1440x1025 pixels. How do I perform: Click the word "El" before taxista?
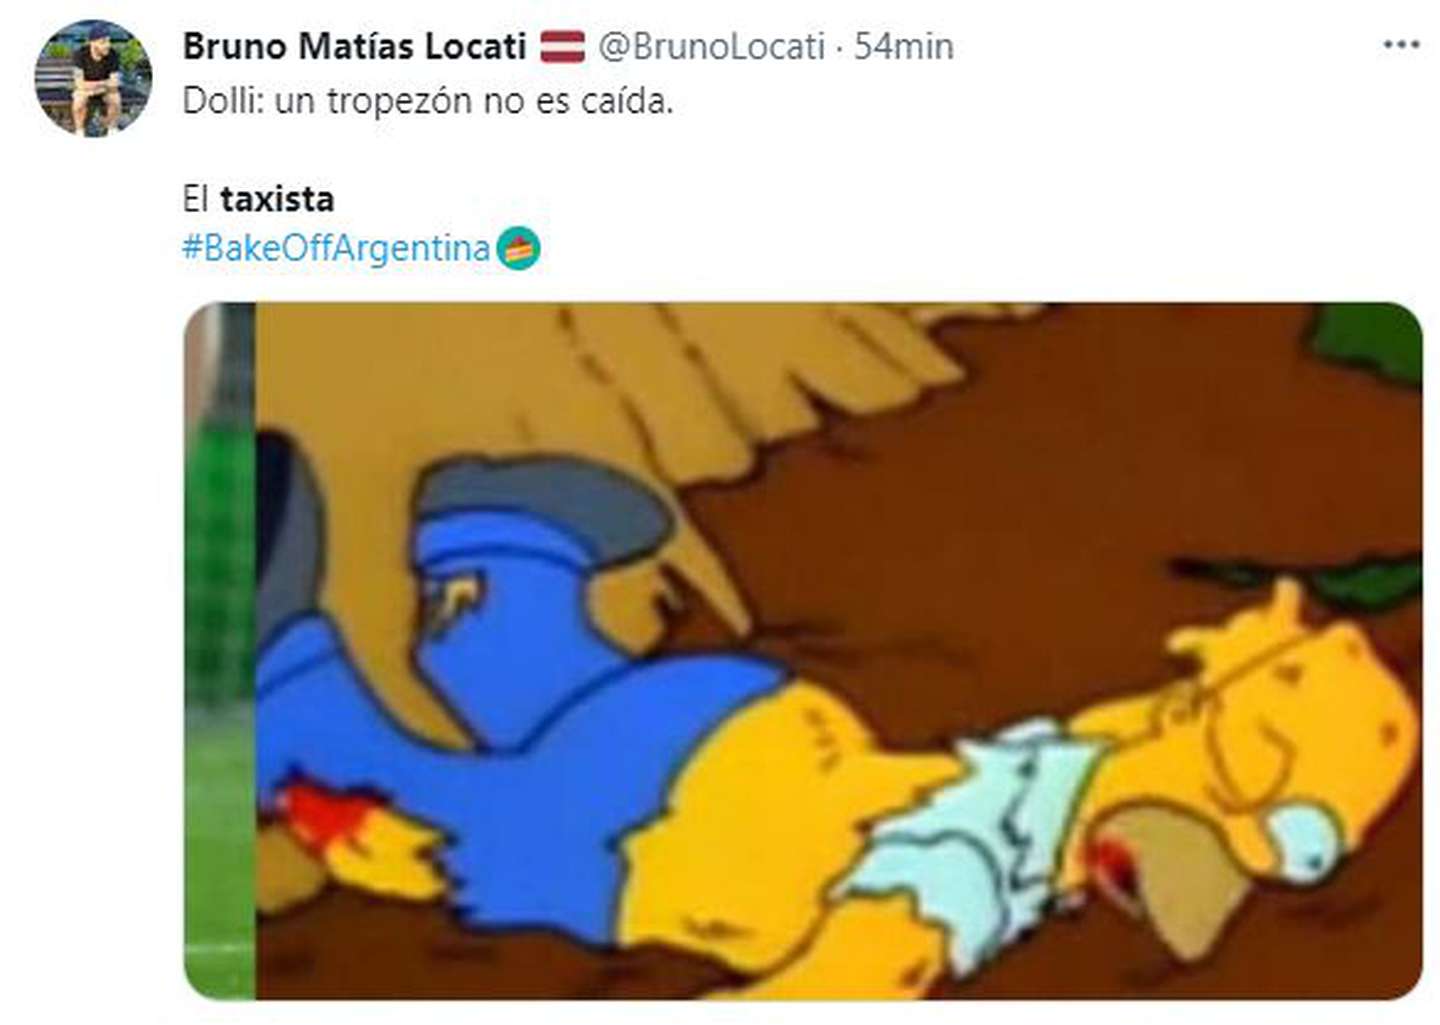click(195, 199)
